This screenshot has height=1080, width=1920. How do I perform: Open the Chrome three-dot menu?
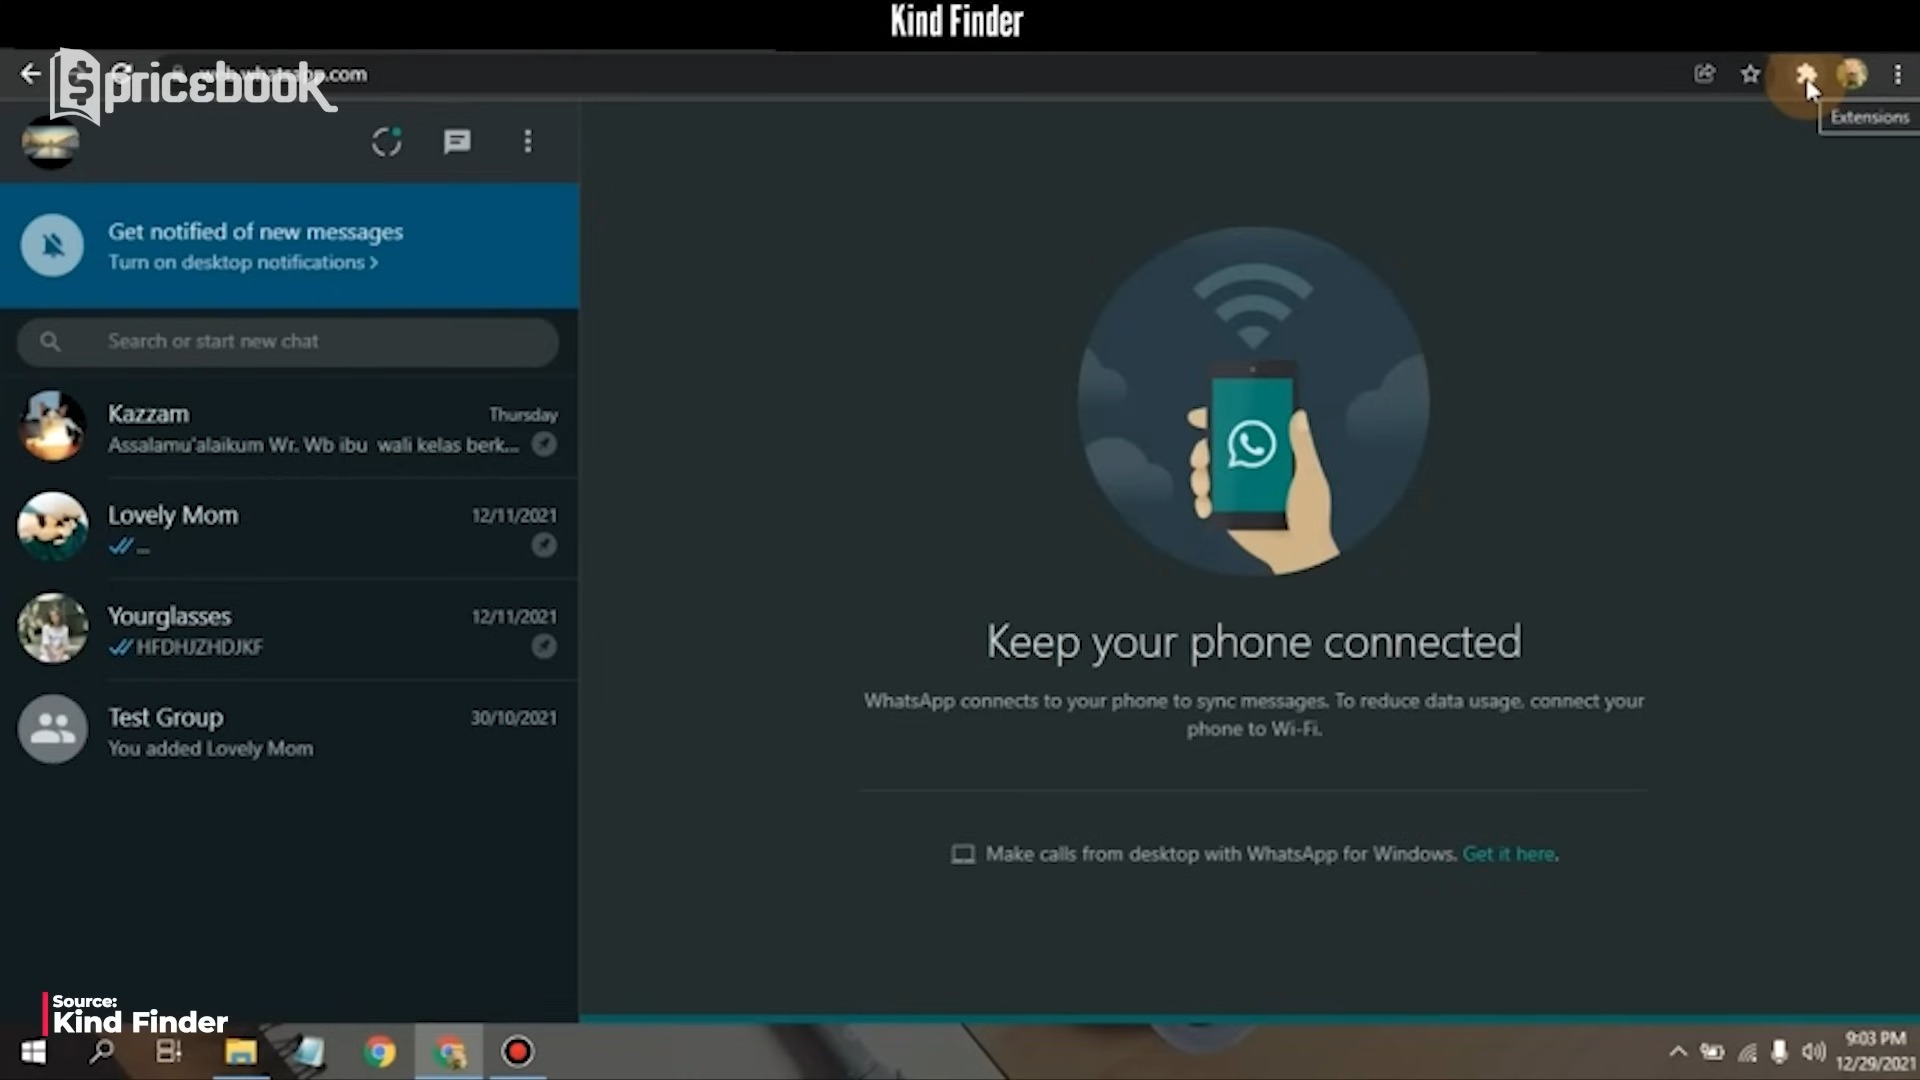point(1897,73)
